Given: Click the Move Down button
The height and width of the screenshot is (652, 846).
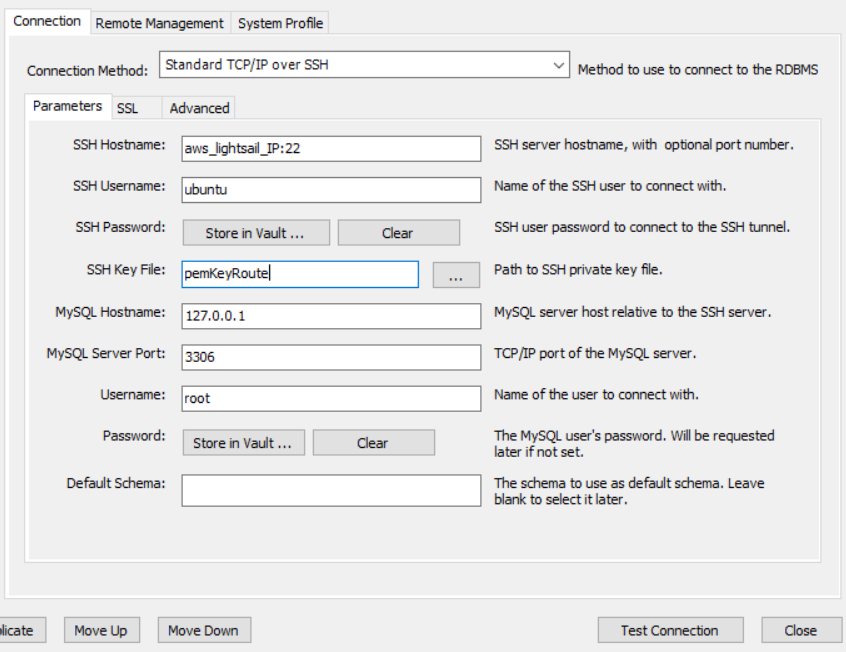Looking at the screenshot, I should coord(204,630).
